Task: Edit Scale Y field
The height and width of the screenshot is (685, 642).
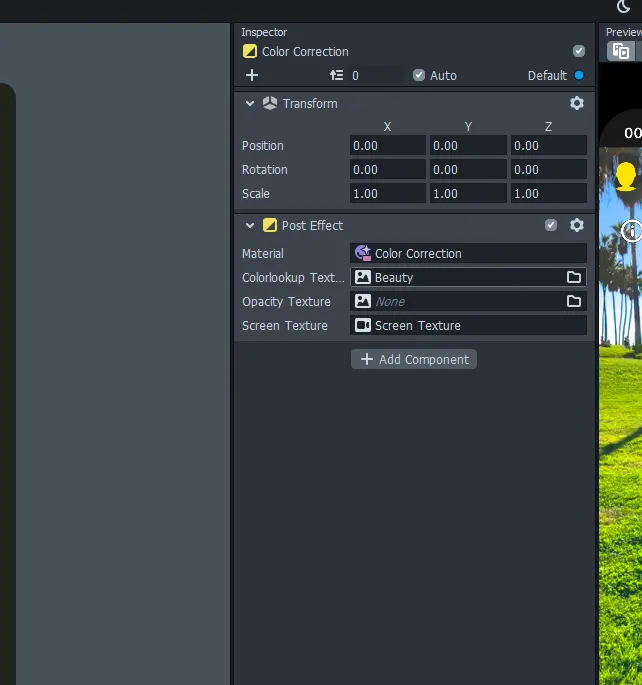Action: tap(468, 194)
